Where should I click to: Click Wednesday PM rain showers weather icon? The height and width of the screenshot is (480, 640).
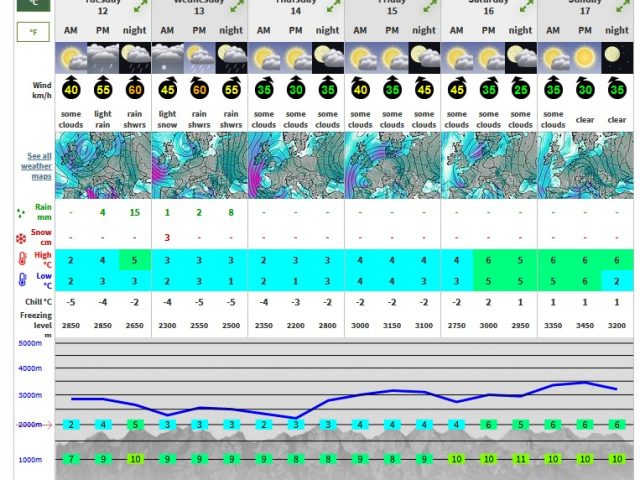[199, 58]
